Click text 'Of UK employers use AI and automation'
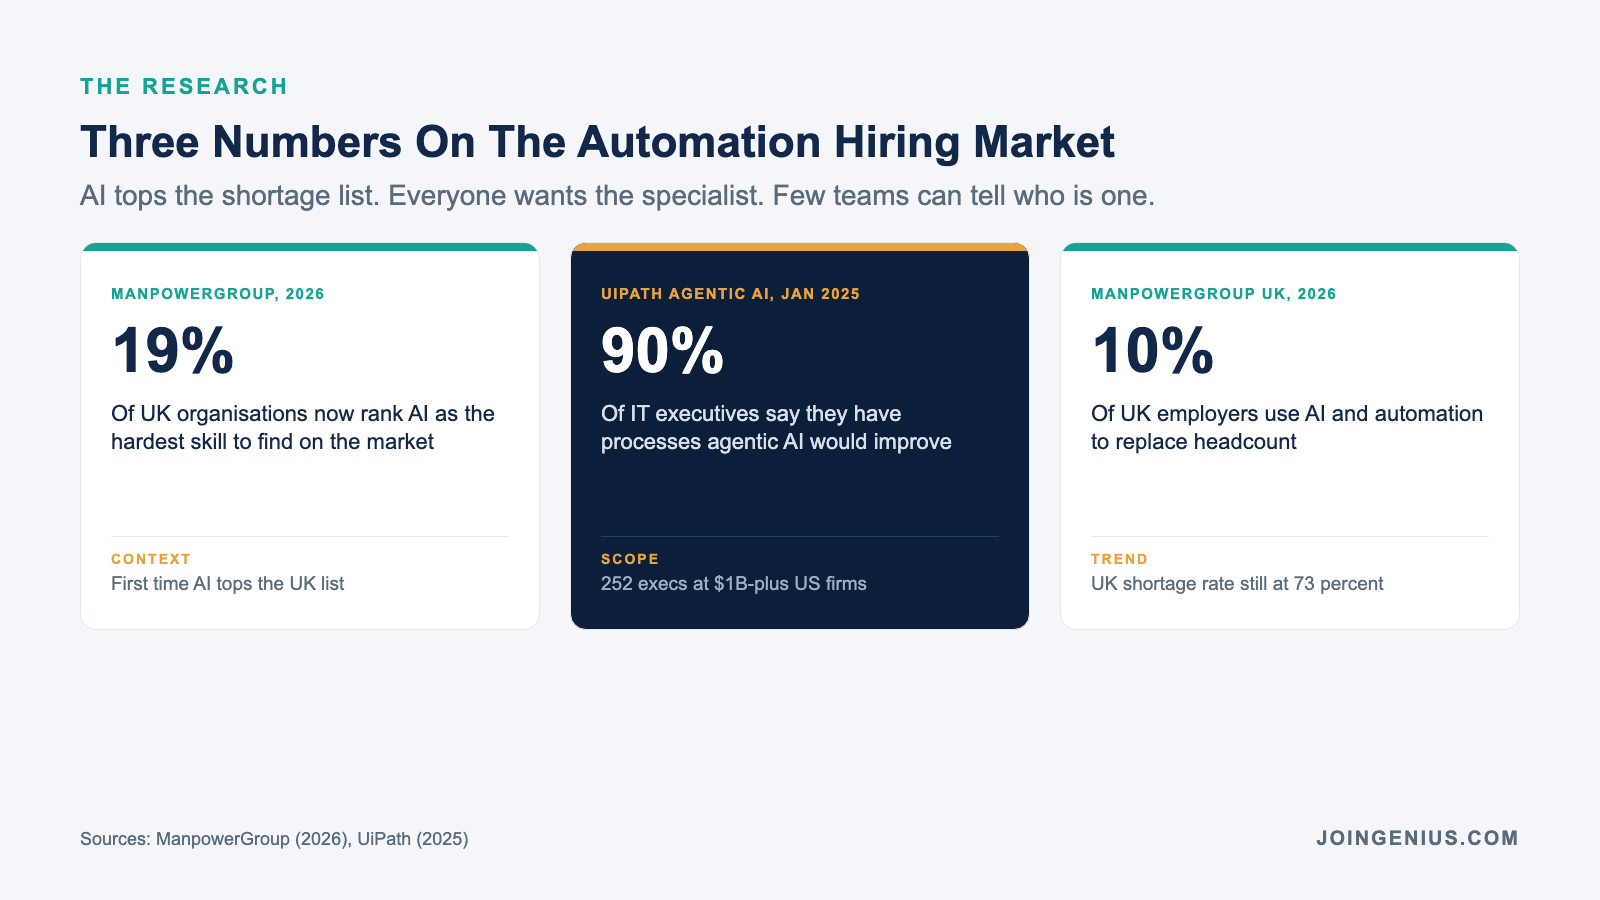This screenshot has width=1600, height=900. [x=1287, y=428]
